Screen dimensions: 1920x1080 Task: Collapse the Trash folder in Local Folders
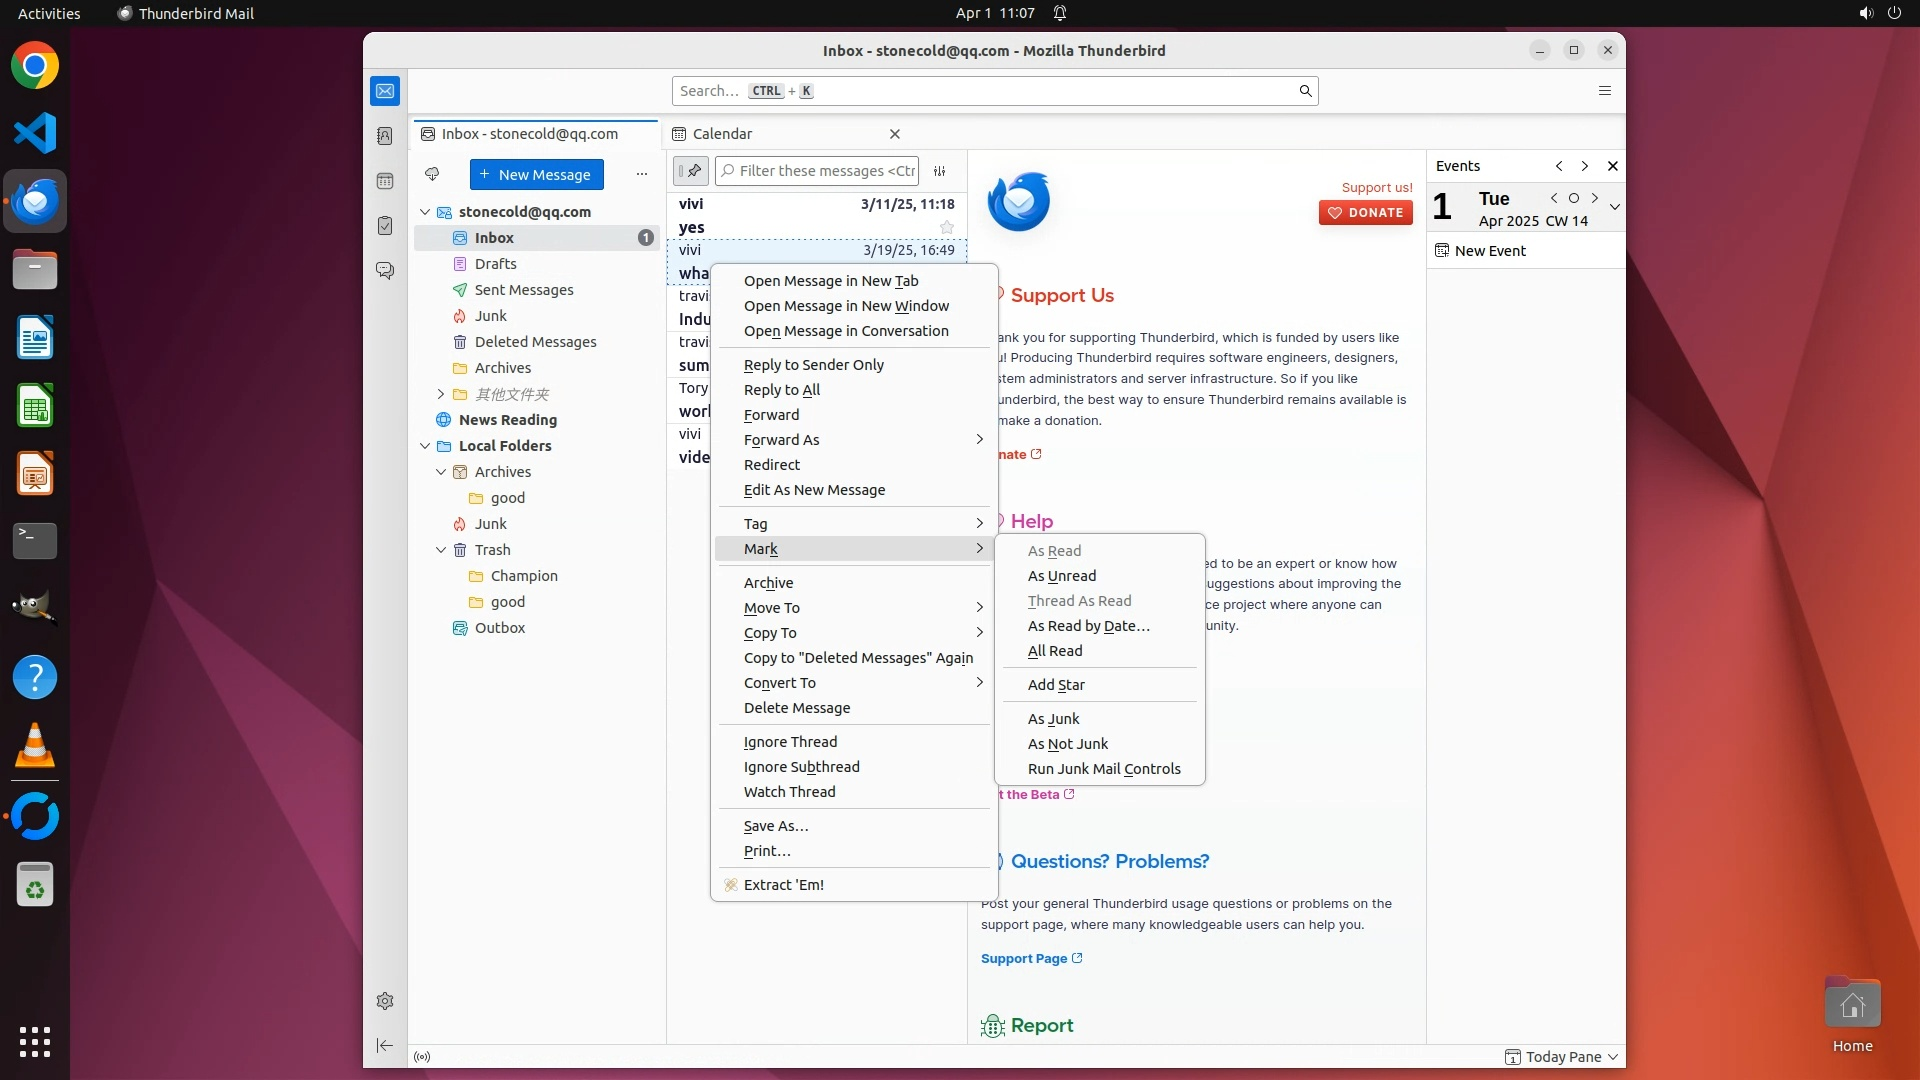441,550
